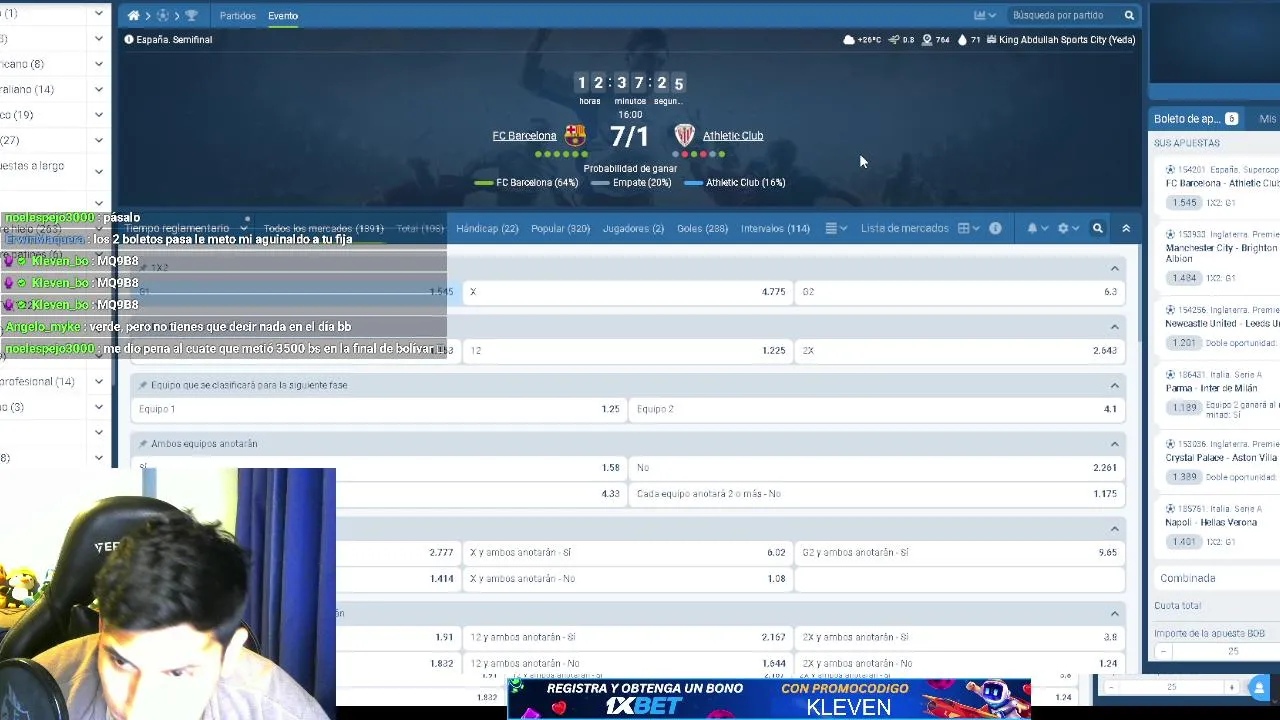Select the Popular (320) market tab
The height and width of the screenshot is (720, 1280).
coord(560,229)
